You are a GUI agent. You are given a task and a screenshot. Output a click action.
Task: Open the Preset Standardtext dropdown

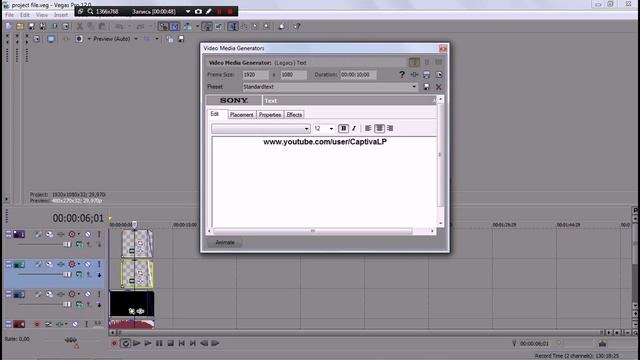[414, 87]
